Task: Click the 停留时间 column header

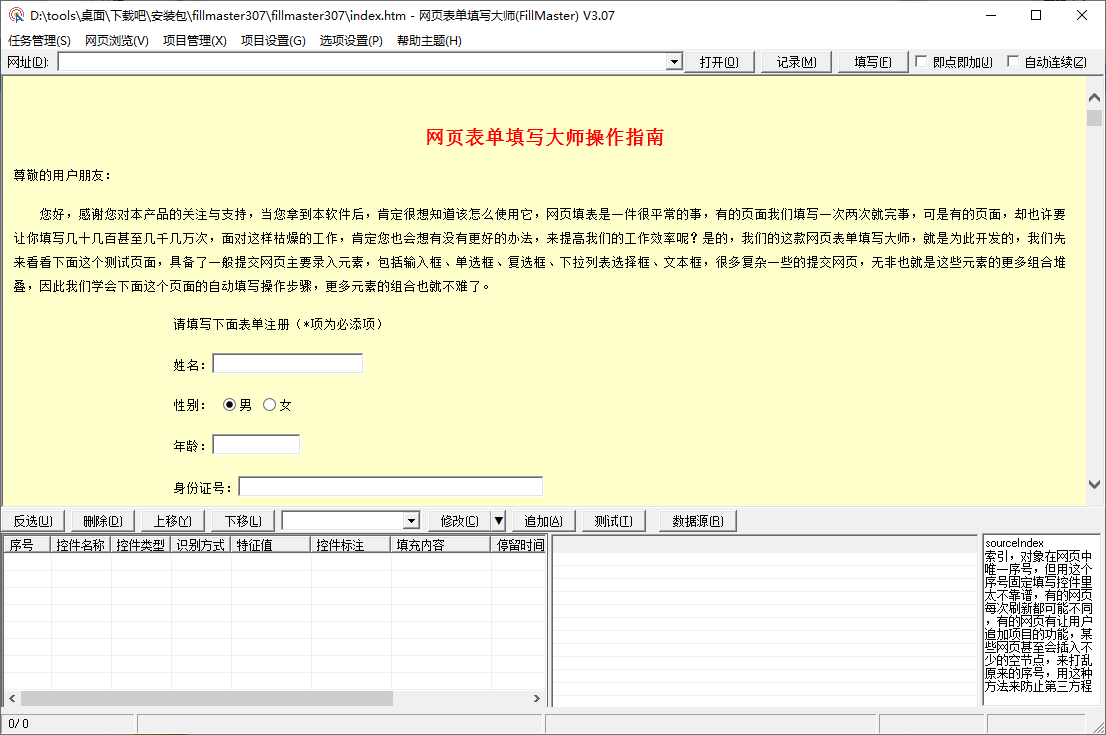Action: 518,545
